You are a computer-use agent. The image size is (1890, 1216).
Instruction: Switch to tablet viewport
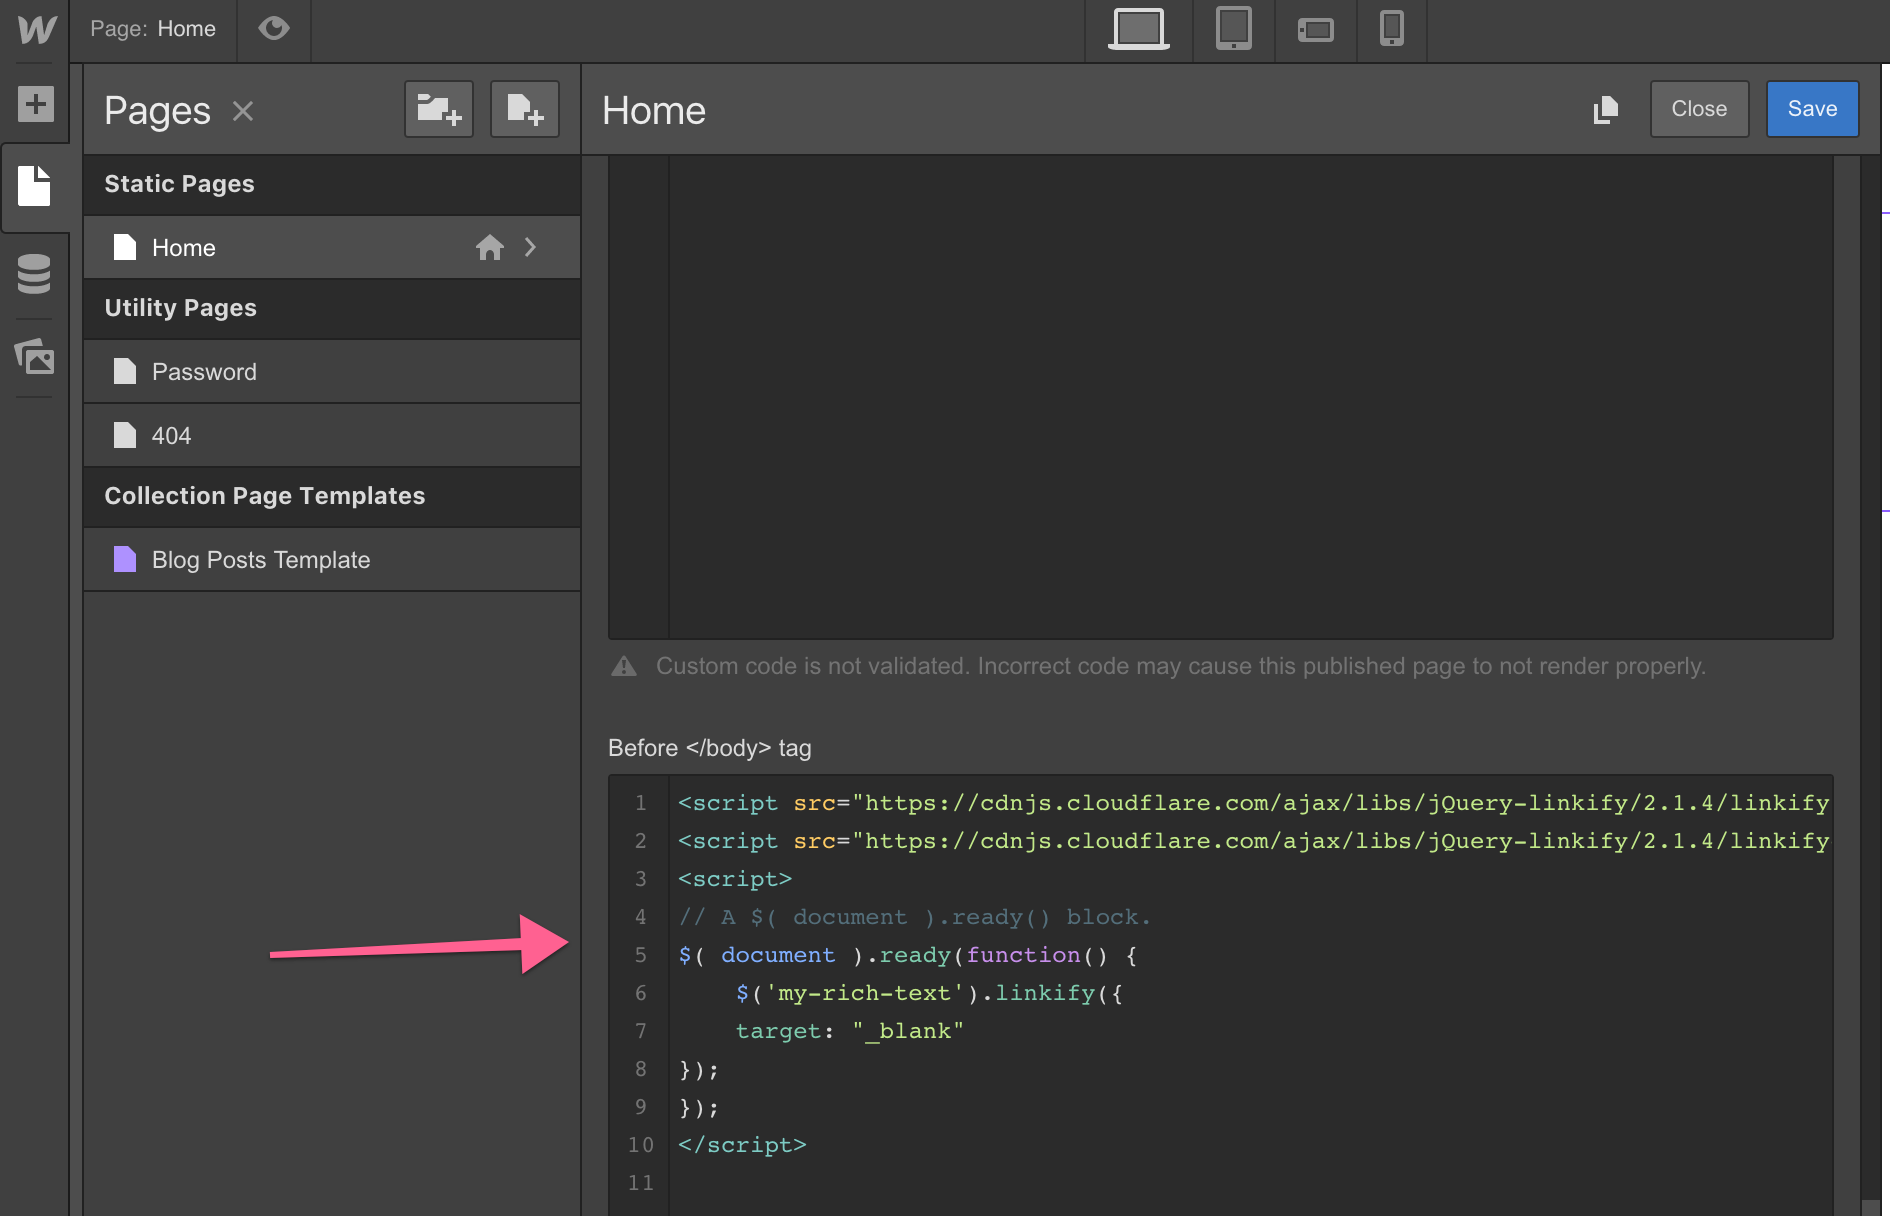pos(1233,29)
